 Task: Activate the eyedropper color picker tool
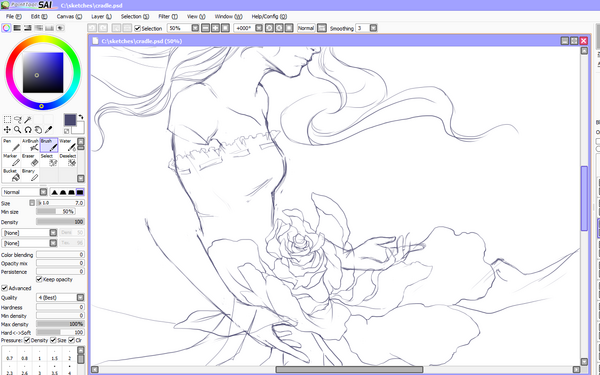(x=48, y=130)
